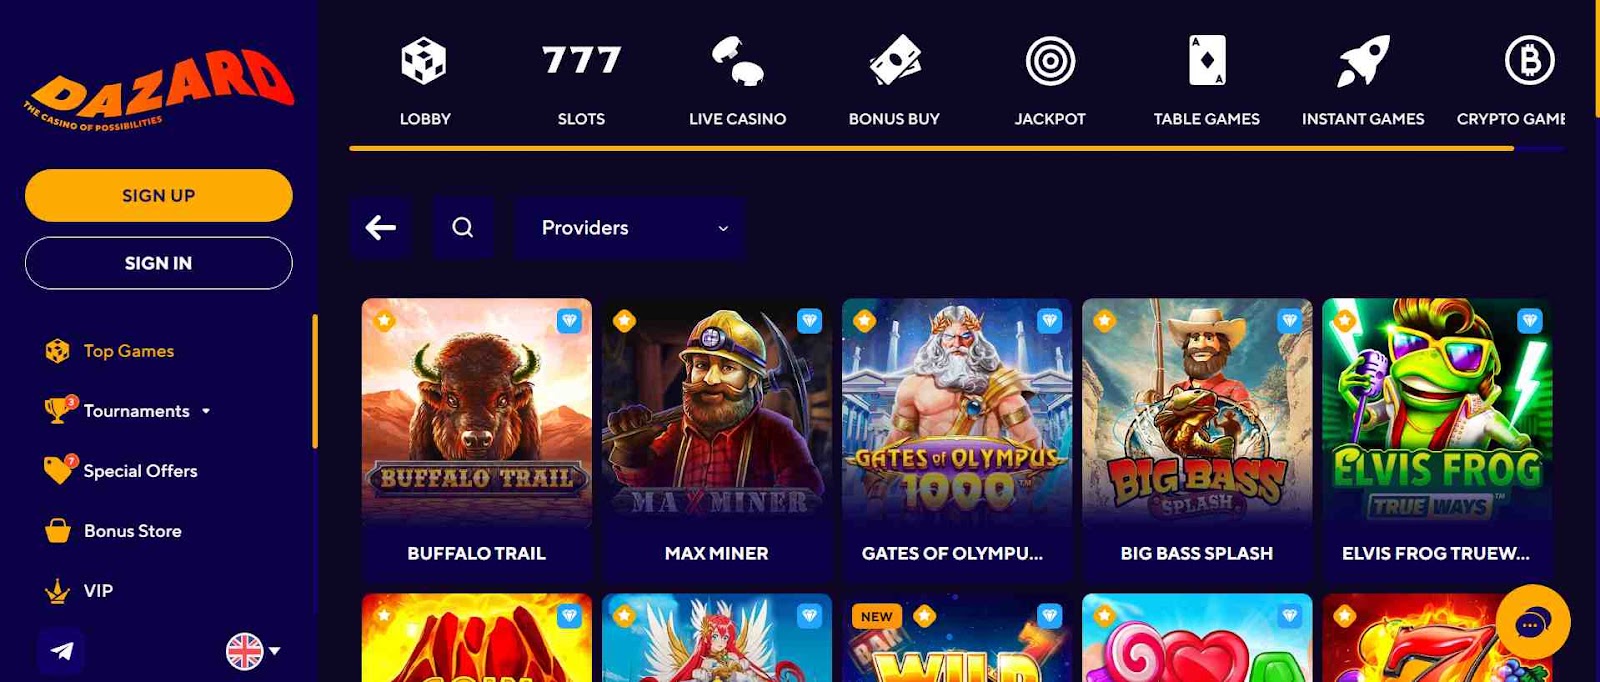Open the Providers dropdown
This screenshot has width=1600, height=682.
point(630,228)
